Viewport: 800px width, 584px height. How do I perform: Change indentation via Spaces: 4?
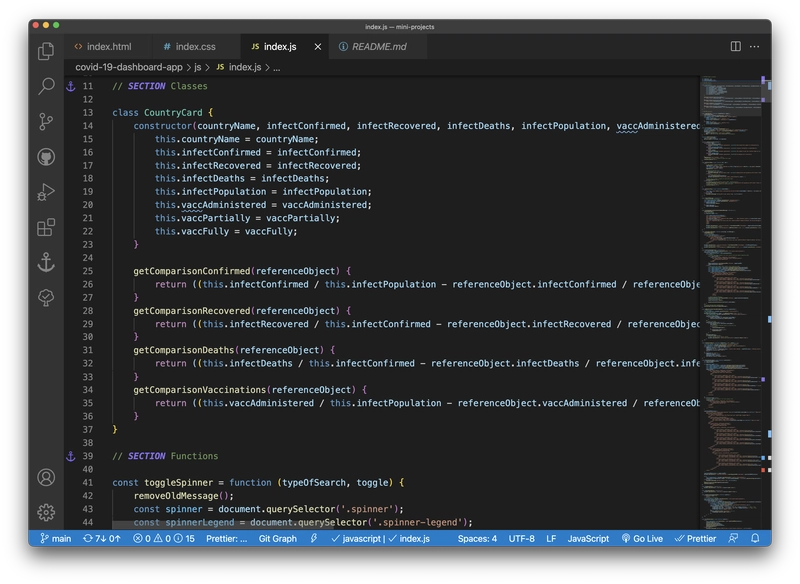tap(477, 539)
